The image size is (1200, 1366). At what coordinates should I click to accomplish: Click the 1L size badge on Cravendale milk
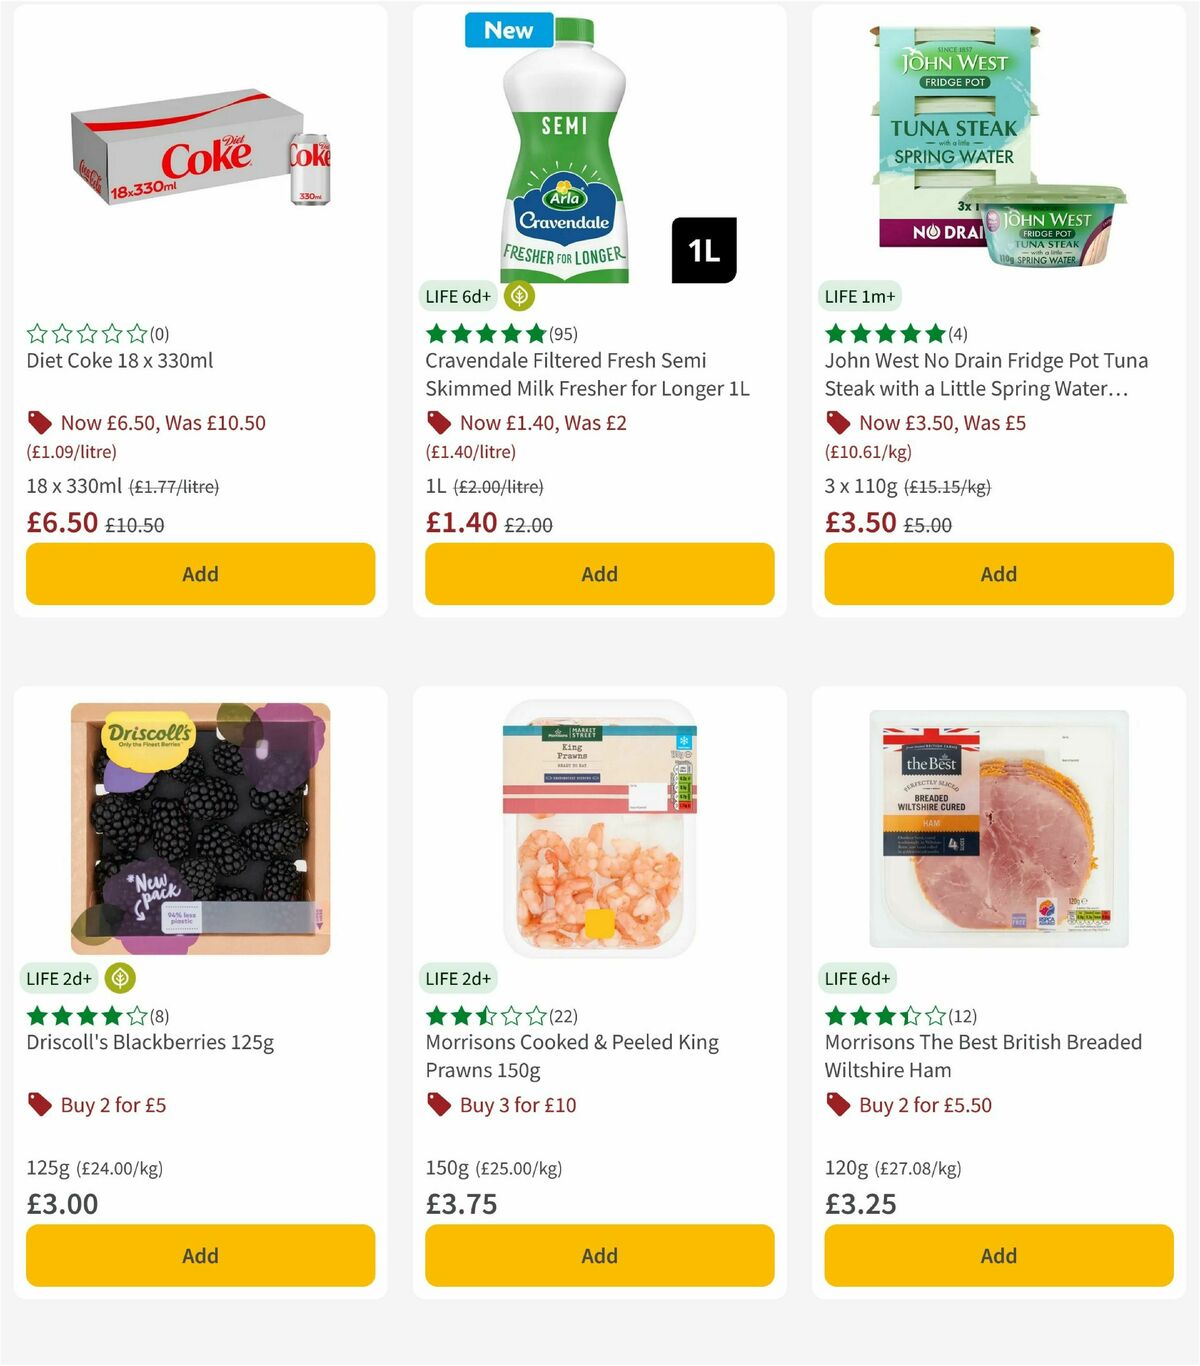tap(707, 250)
